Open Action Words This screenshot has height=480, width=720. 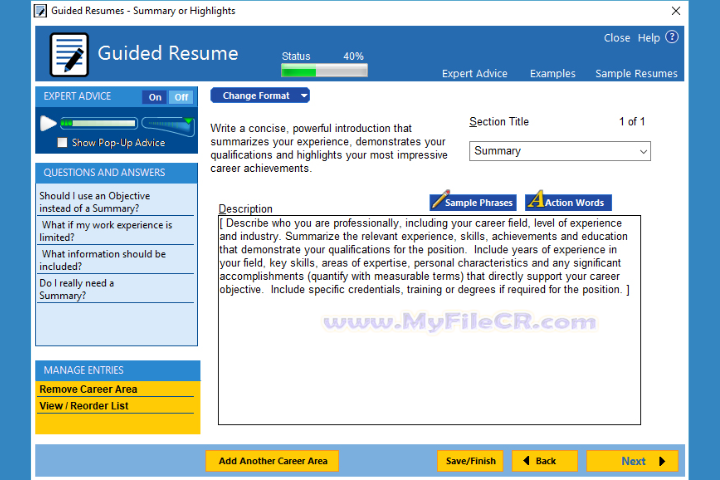pos(568,202)
